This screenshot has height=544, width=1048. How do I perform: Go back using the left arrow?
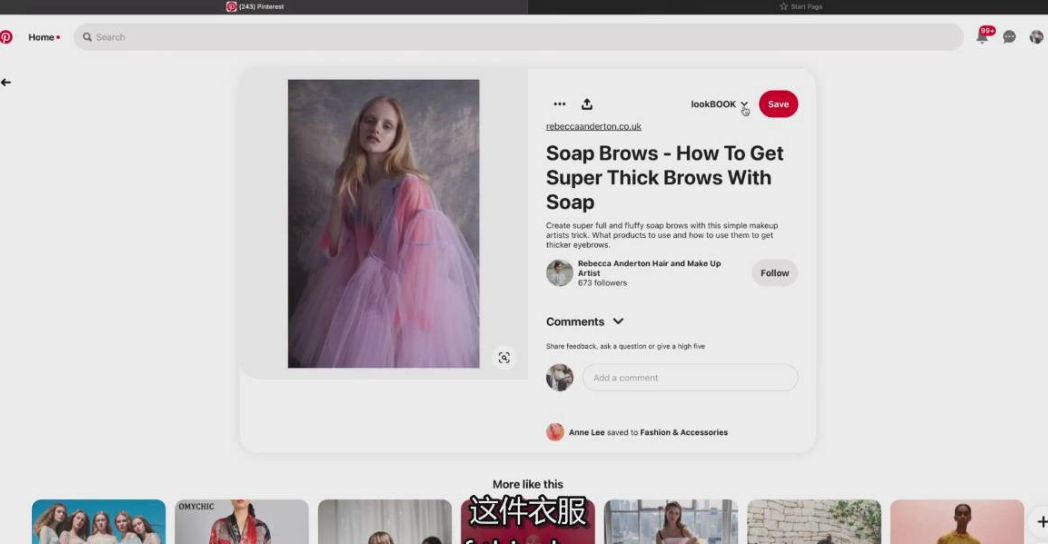(x=6, y=82)
